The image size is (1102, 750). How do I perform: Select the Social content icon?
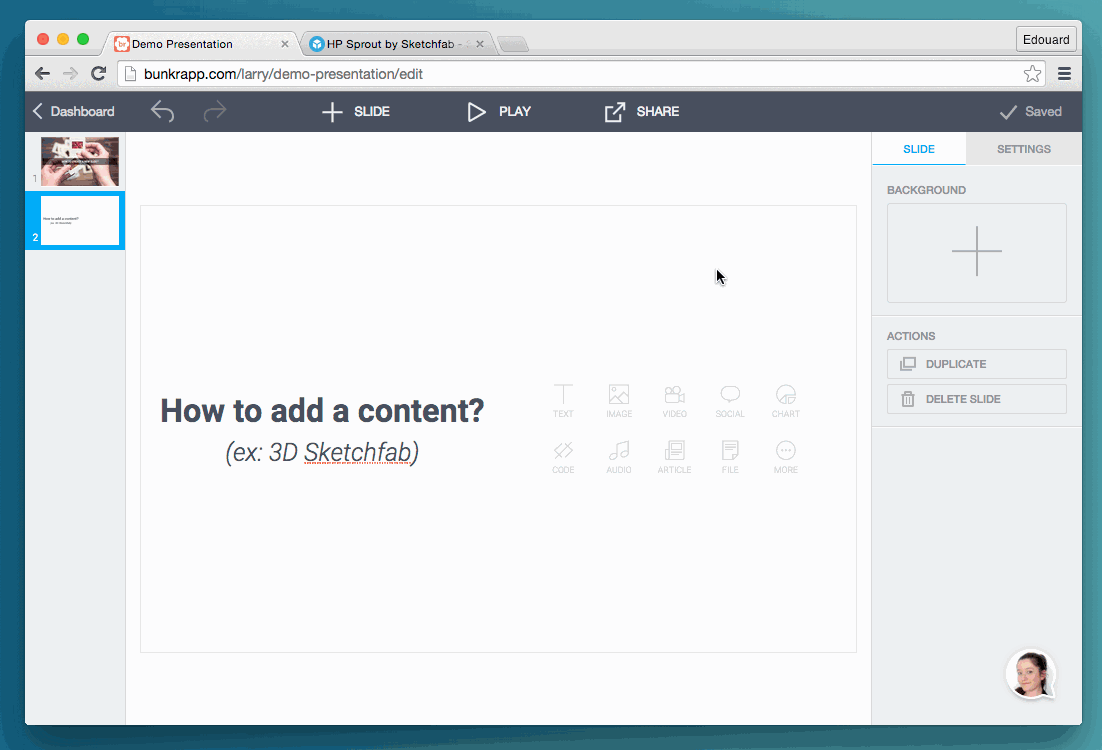tap(730, 399)
